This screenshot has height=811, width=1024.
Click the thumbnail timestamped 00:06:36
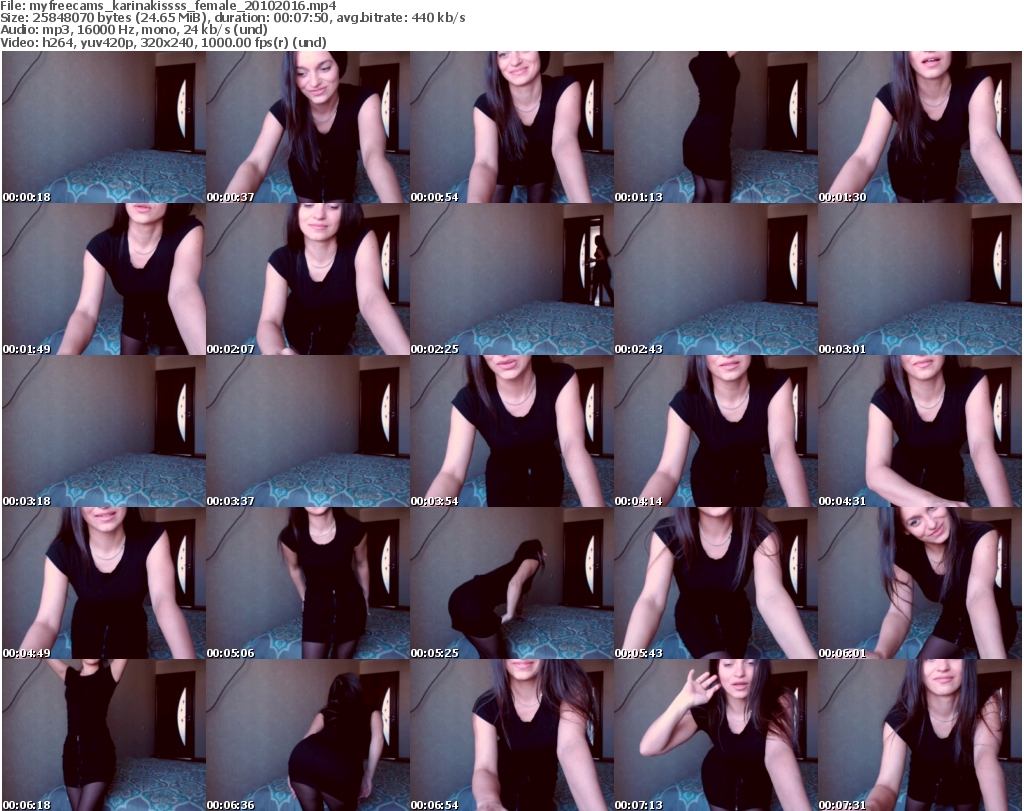pos(308,735)
